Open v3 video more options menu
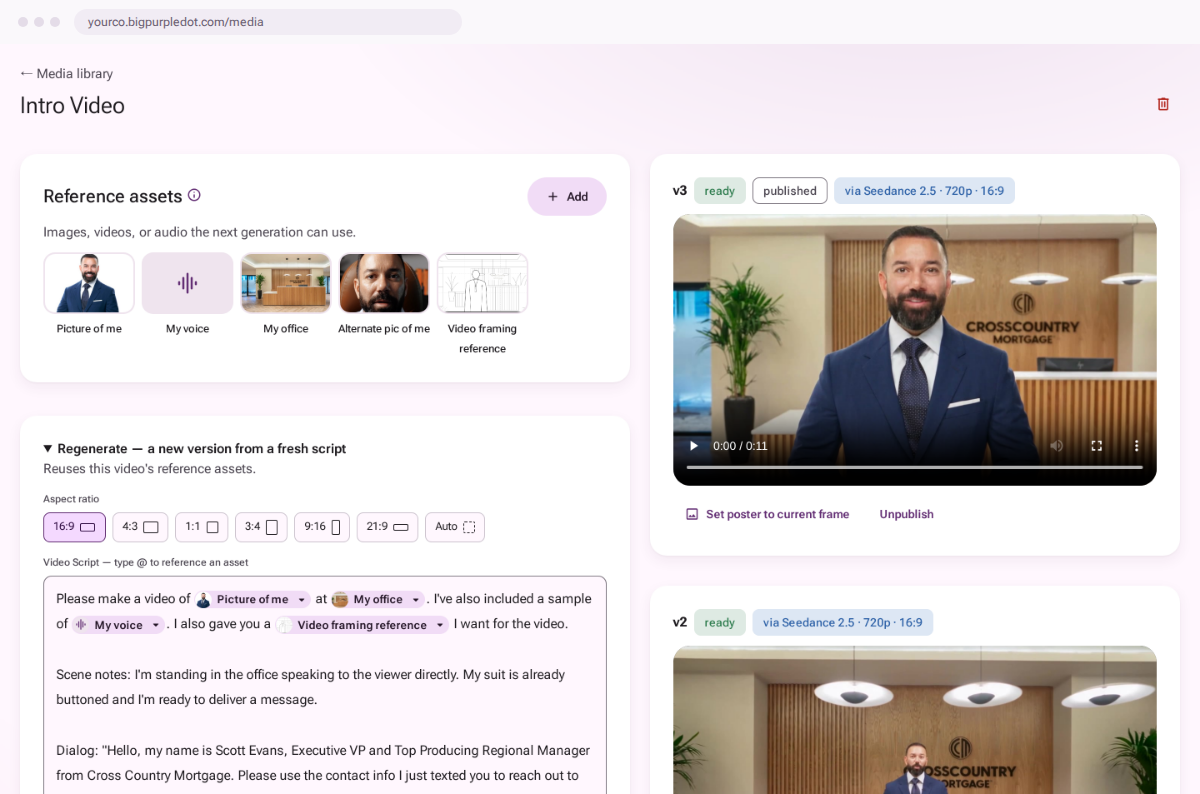The image size is (1200, 794). point(1136,446)
